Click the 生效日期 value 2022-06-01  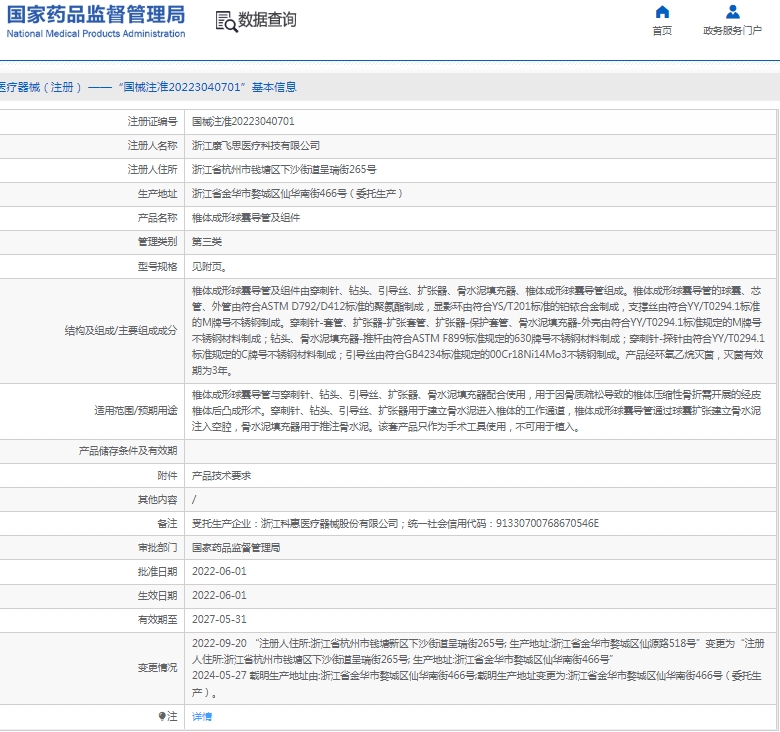tap(219, 595)
